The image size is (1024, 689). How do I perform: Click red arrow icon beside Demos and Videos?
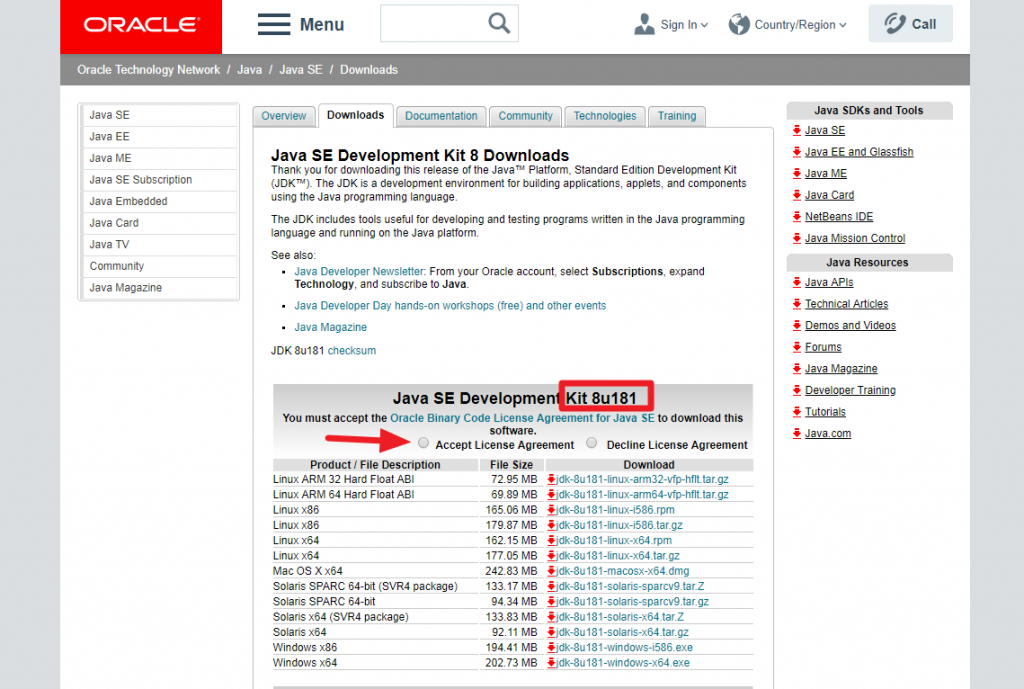pos(797,325)
